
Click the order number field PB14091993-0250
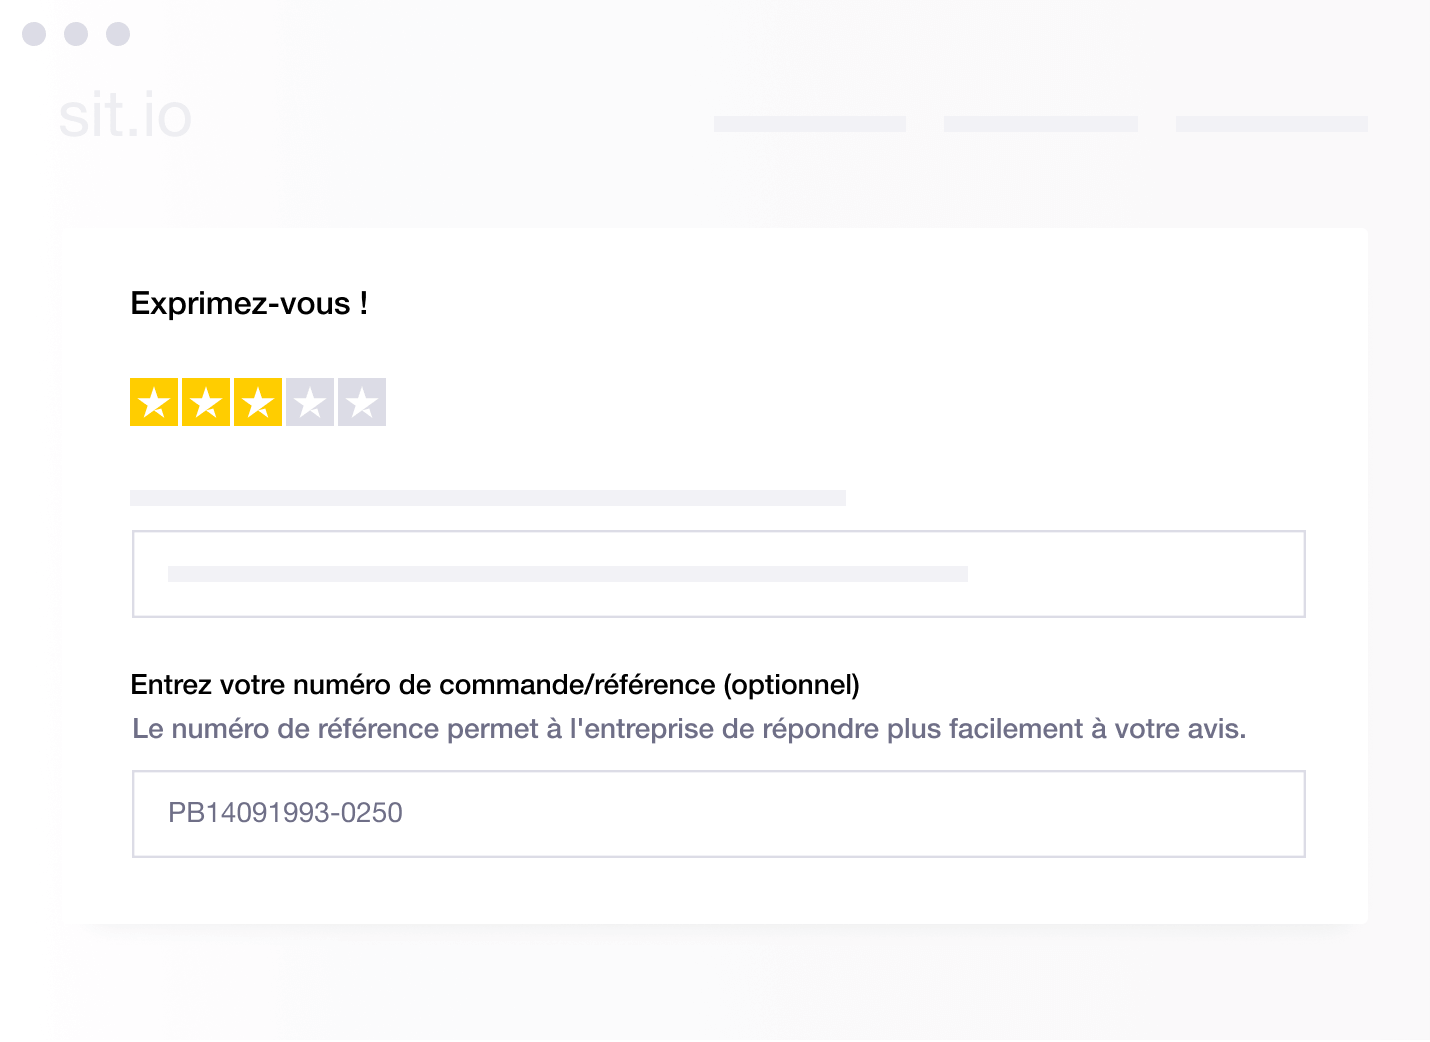[719, 814]
